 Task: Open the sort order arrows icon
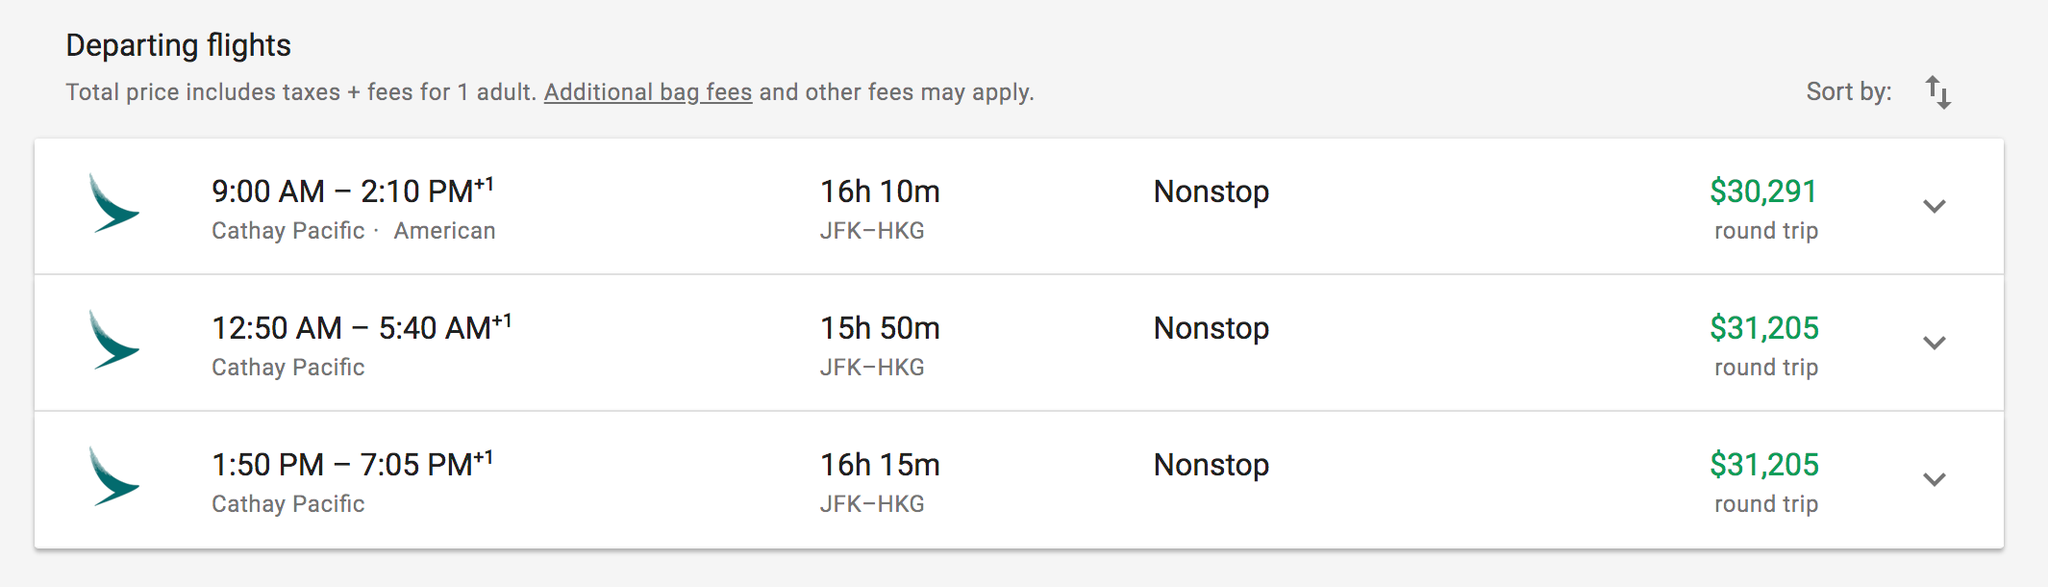click(1938, 93)
